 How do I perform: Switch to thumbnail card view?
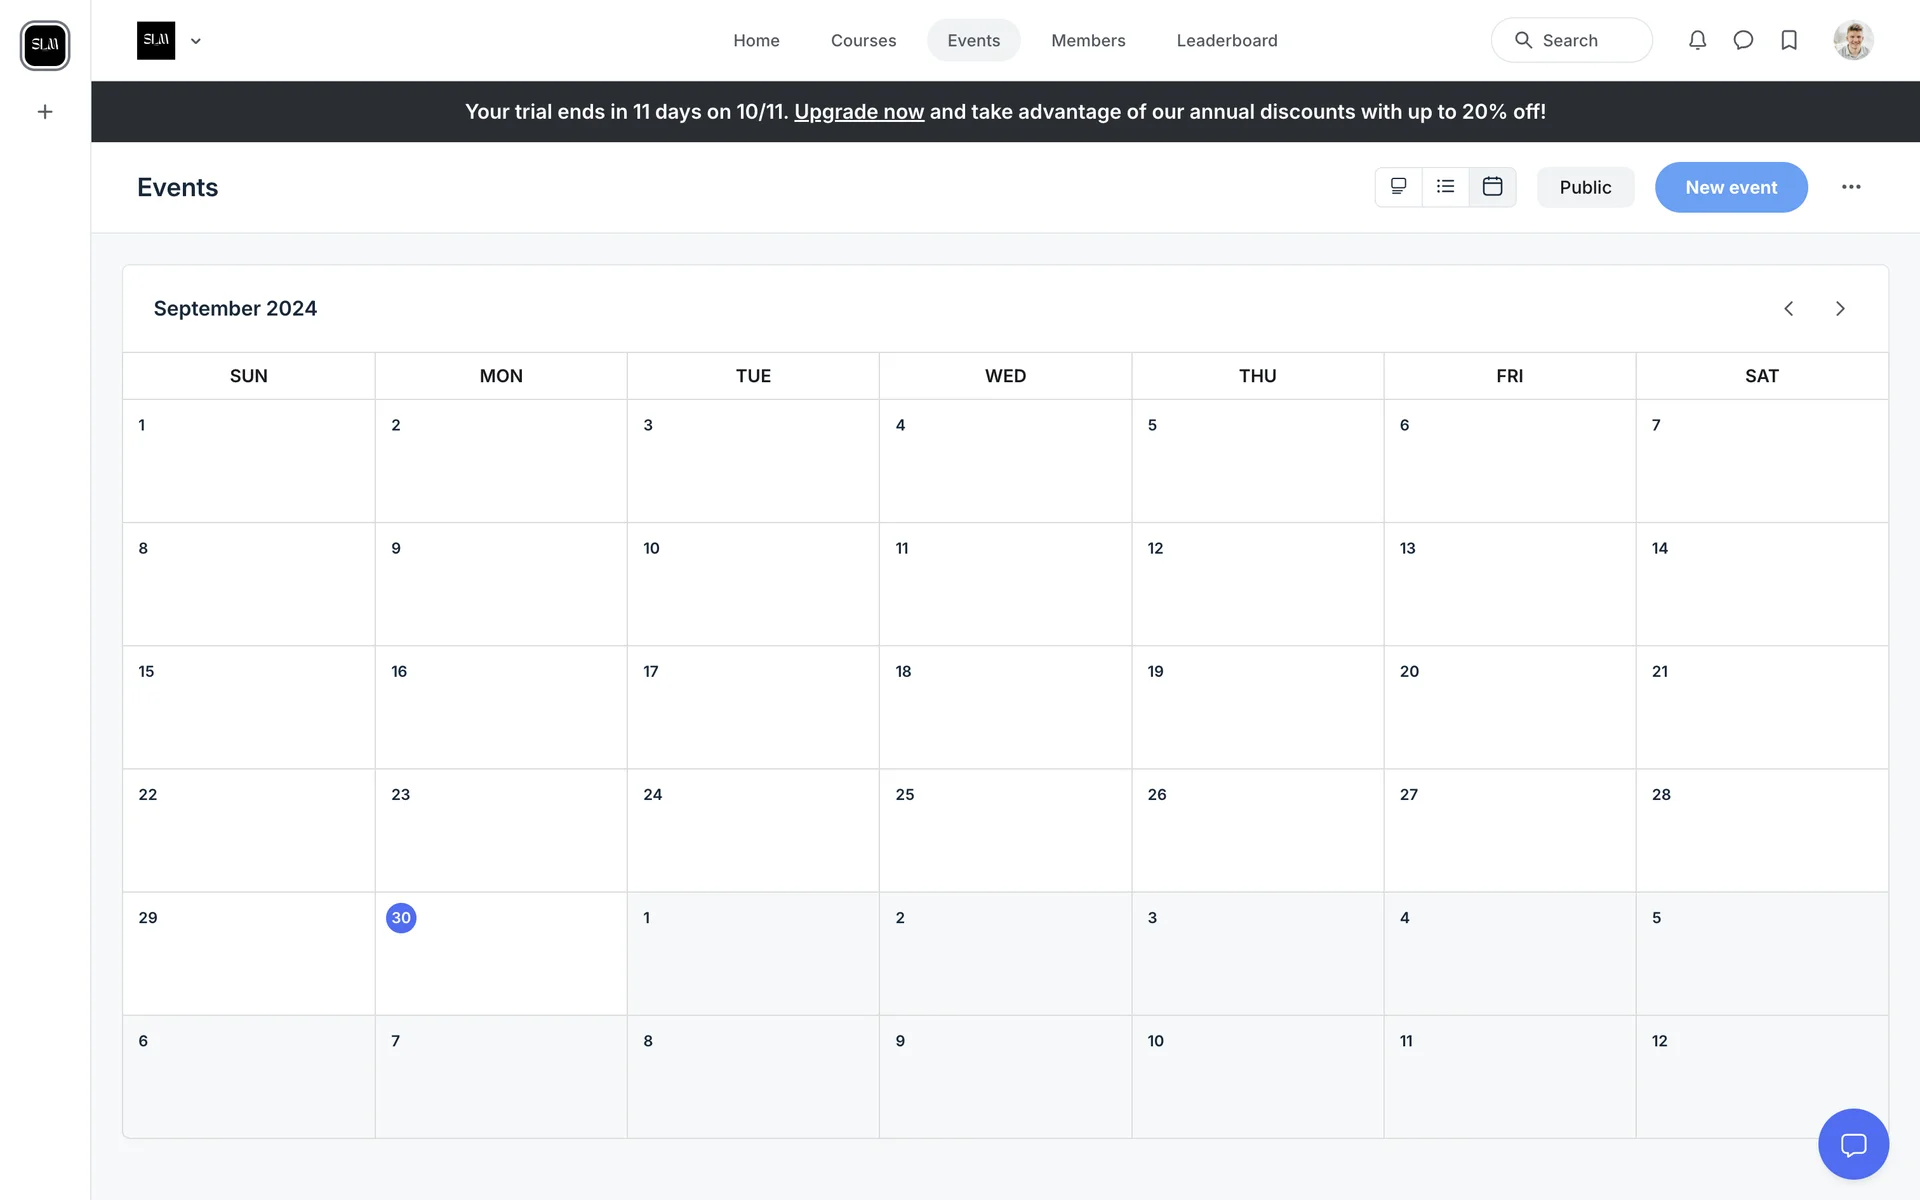click(x=1398, y=187)
